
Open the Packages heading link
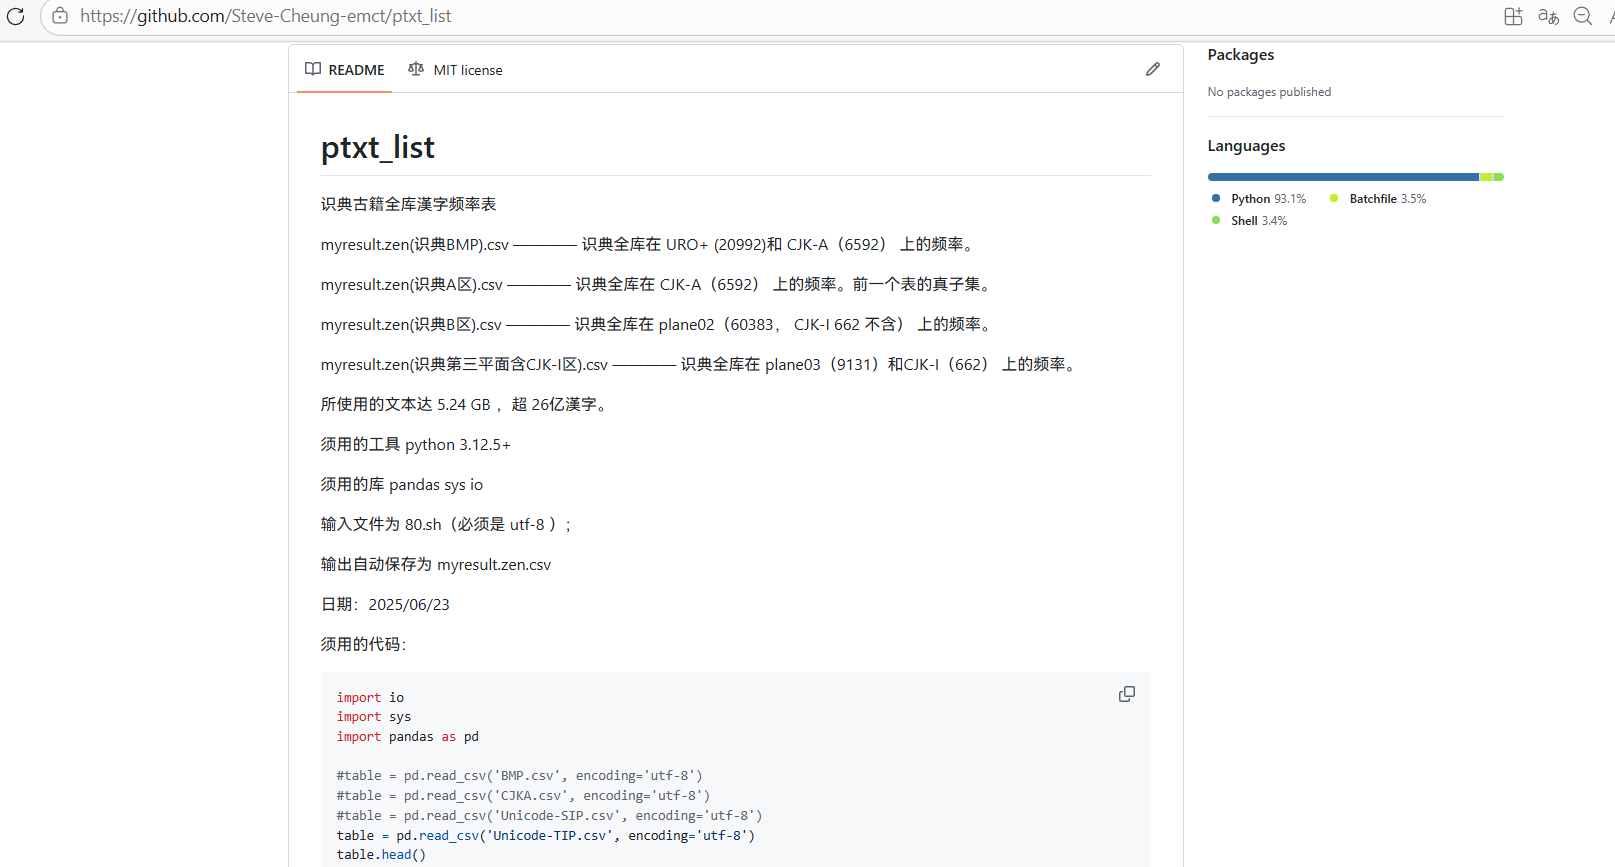pos(1240,55)
